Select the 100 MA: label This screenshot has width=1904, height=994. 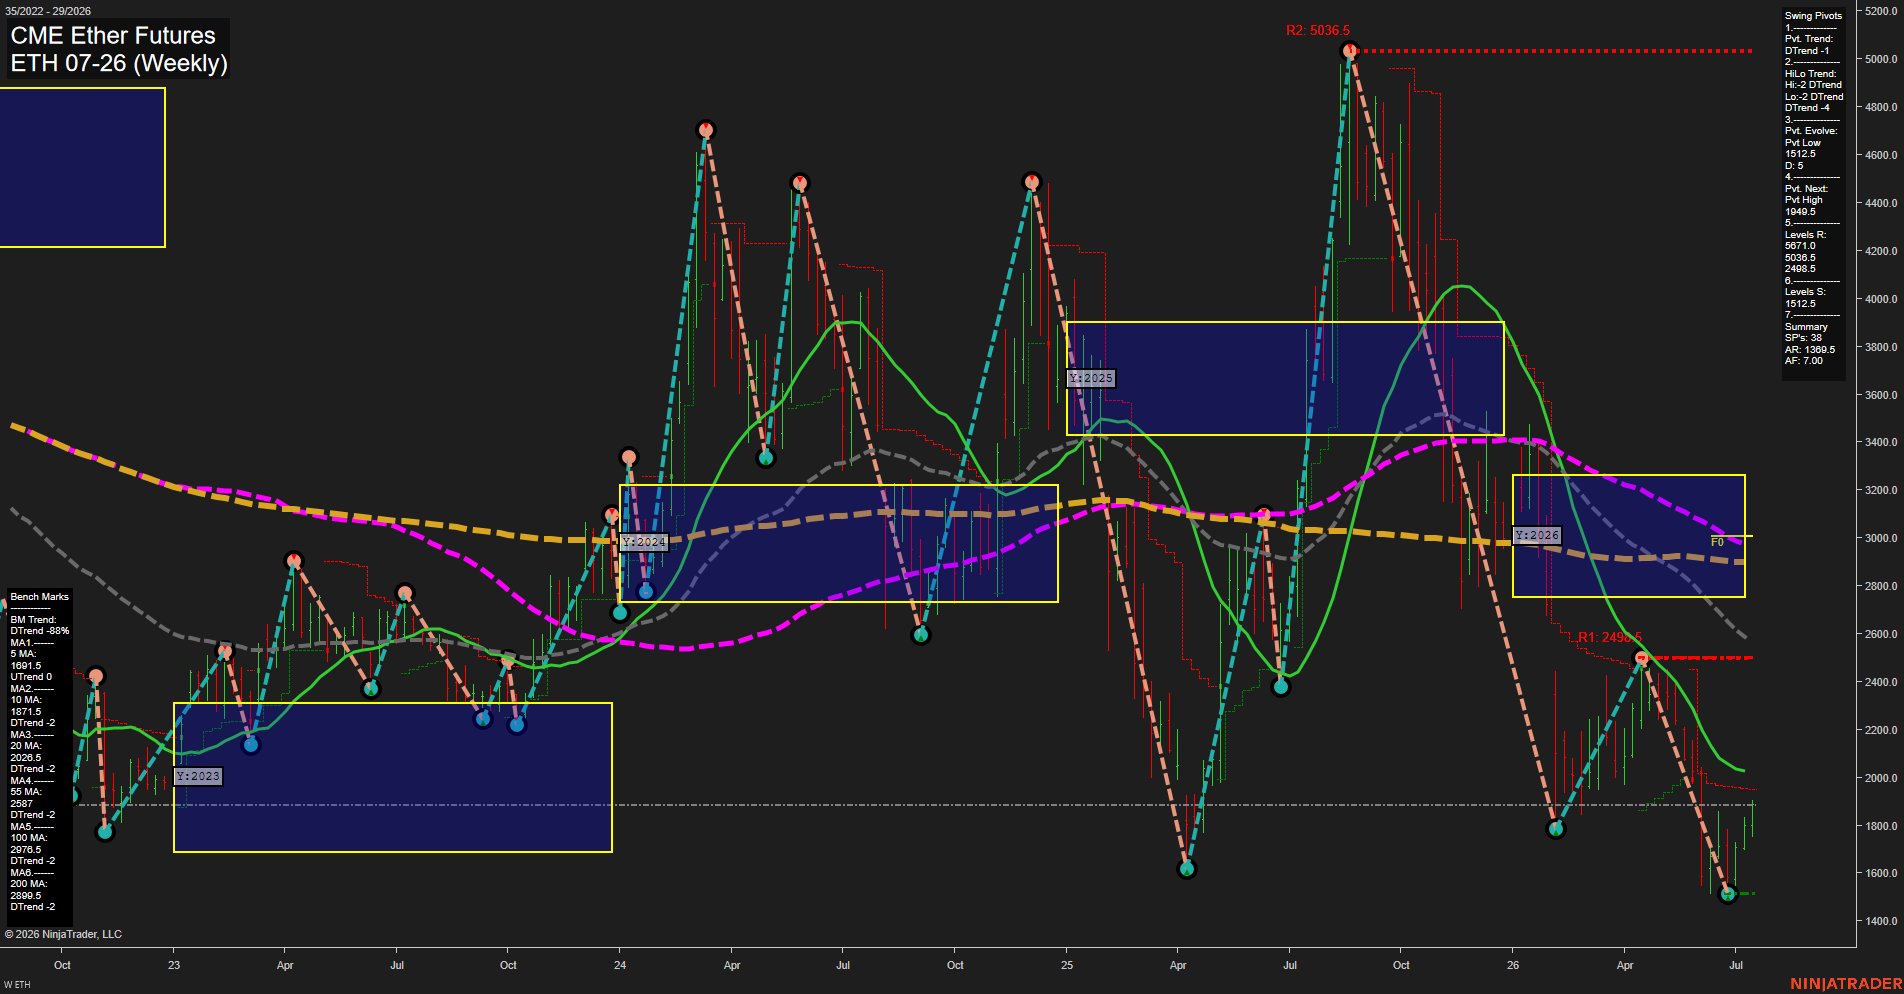tap(29, 838)
